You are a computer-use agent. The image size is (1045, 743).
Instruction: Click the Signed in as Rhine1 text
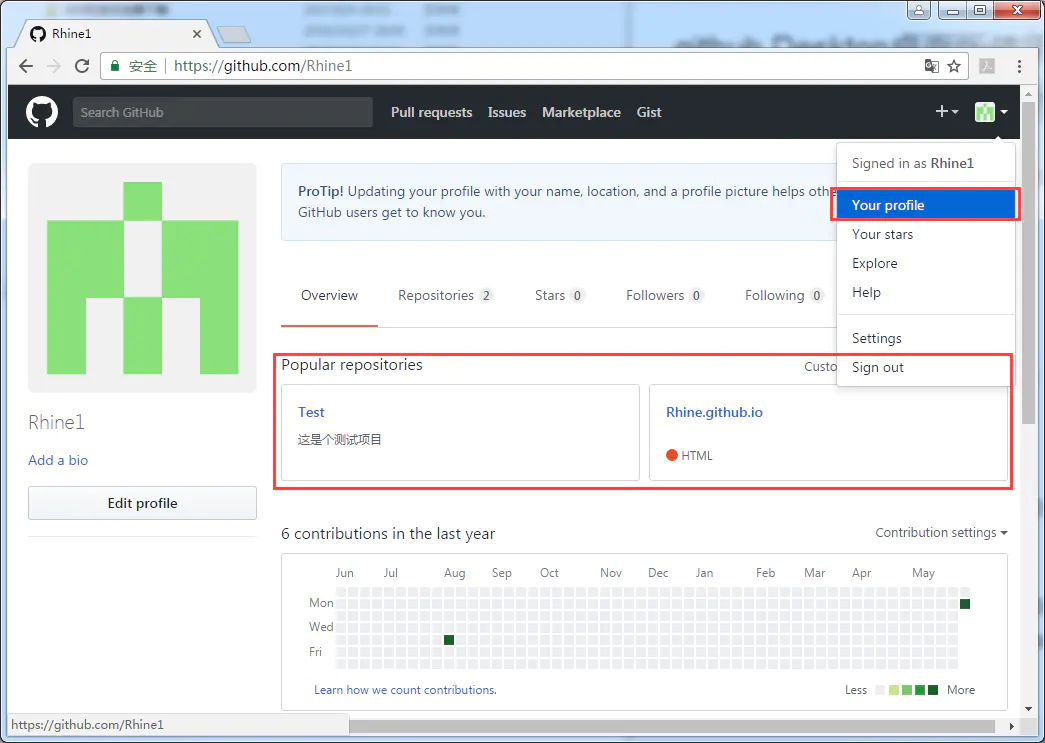(912, 163)
